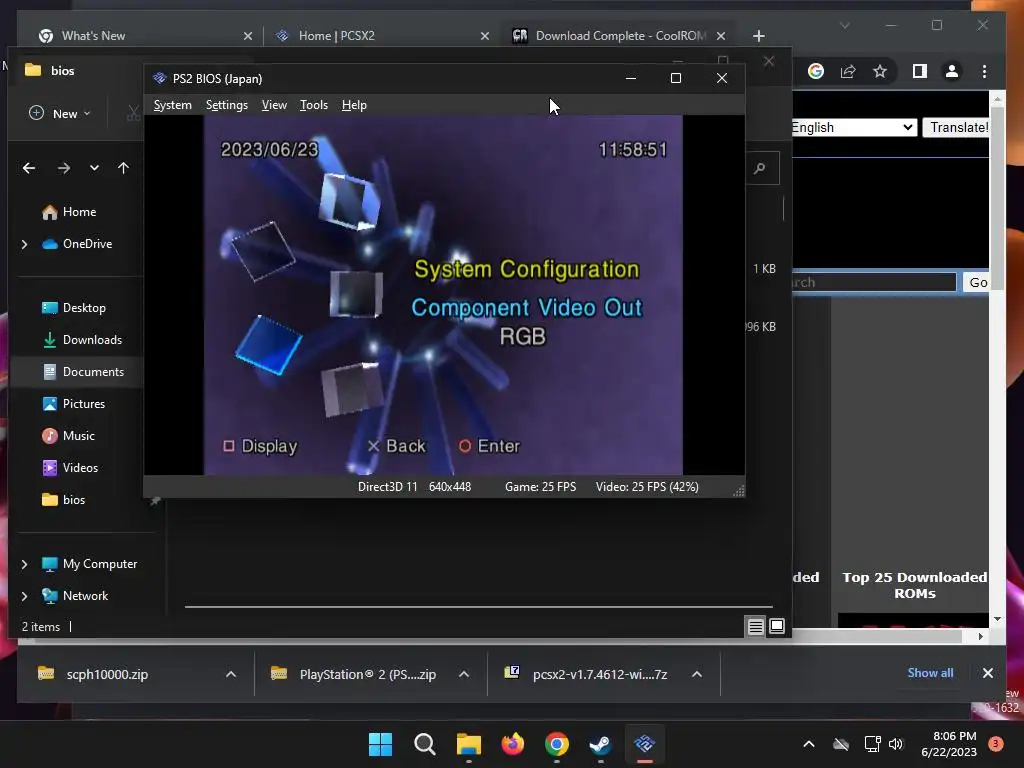Open Music in Explorer sidebar
Viewport: 1024px width, 768px height.
(x=78, y=436)
